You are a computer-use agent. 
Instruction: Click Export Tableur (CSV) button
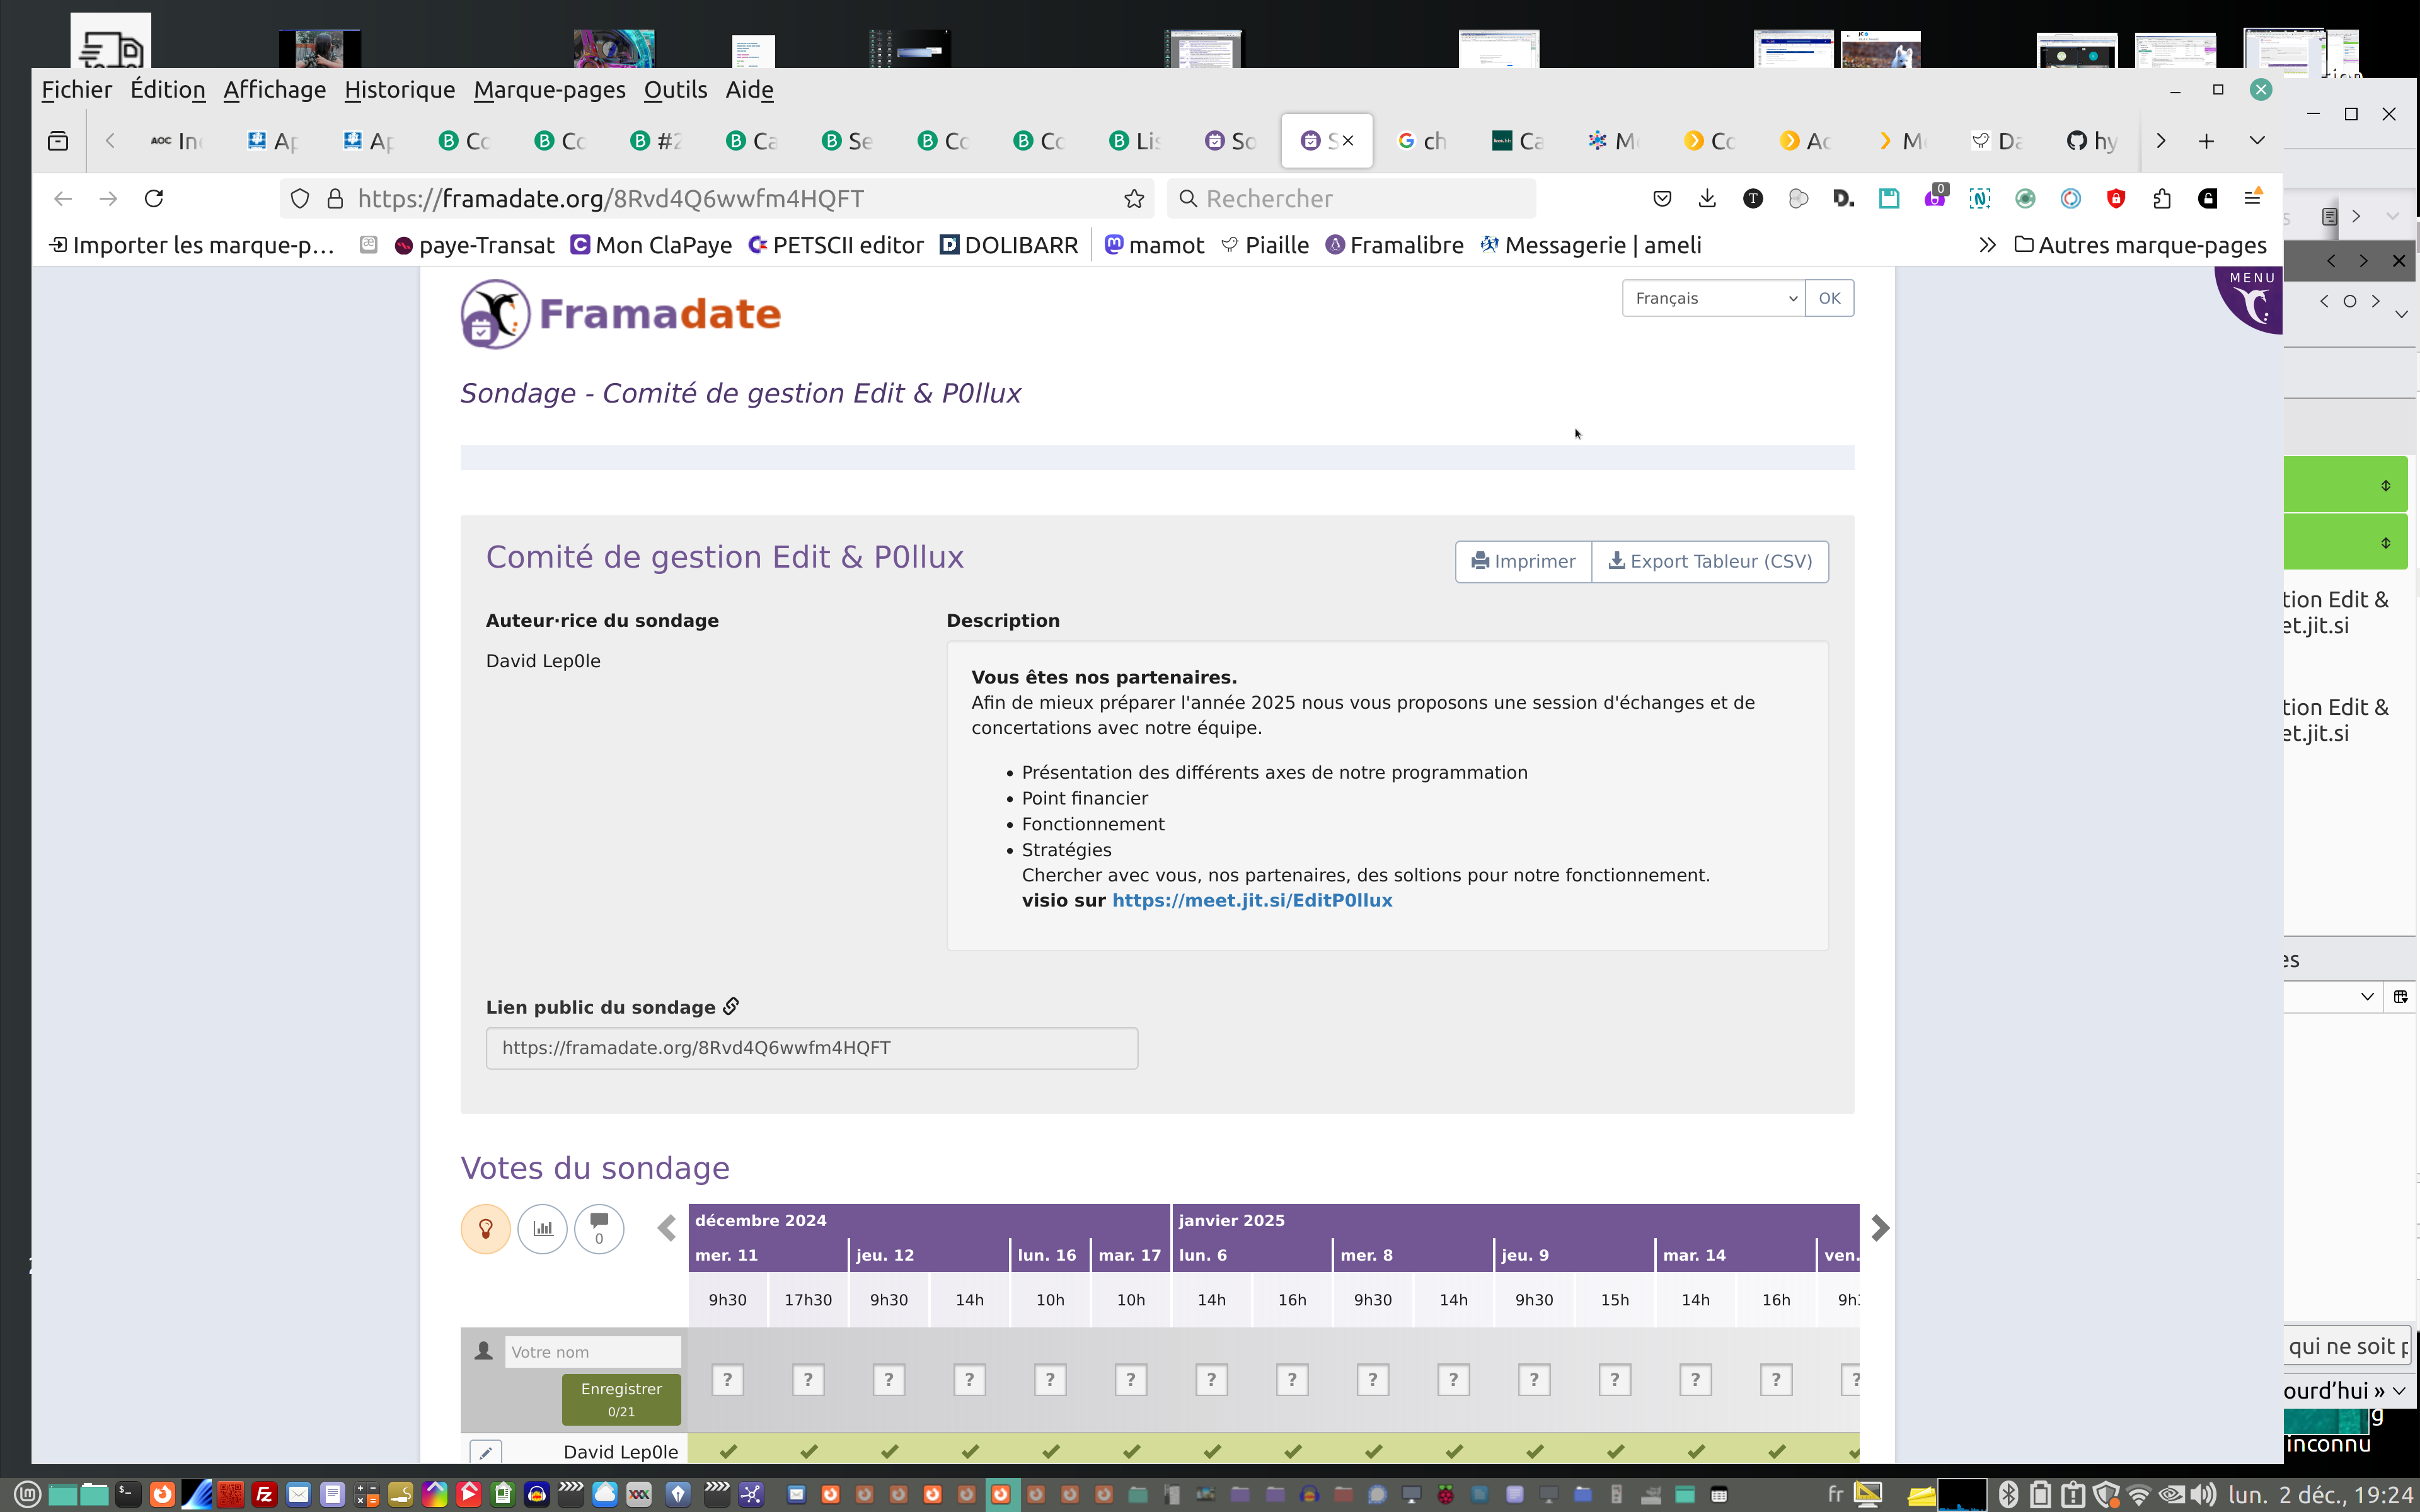tap(1709, 561)
